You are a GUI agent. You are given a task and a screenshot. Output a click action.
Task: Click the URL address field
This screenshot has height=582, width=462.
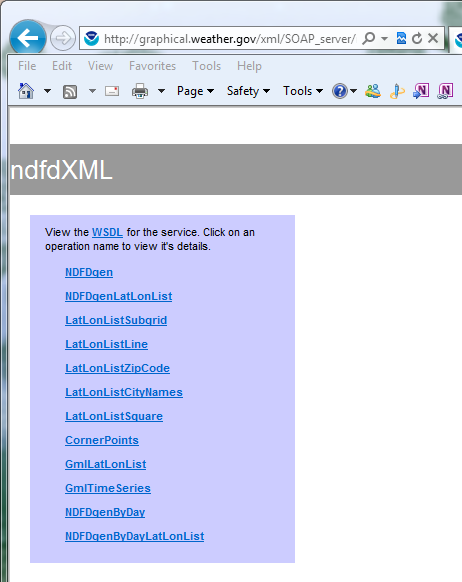[229, 39]
